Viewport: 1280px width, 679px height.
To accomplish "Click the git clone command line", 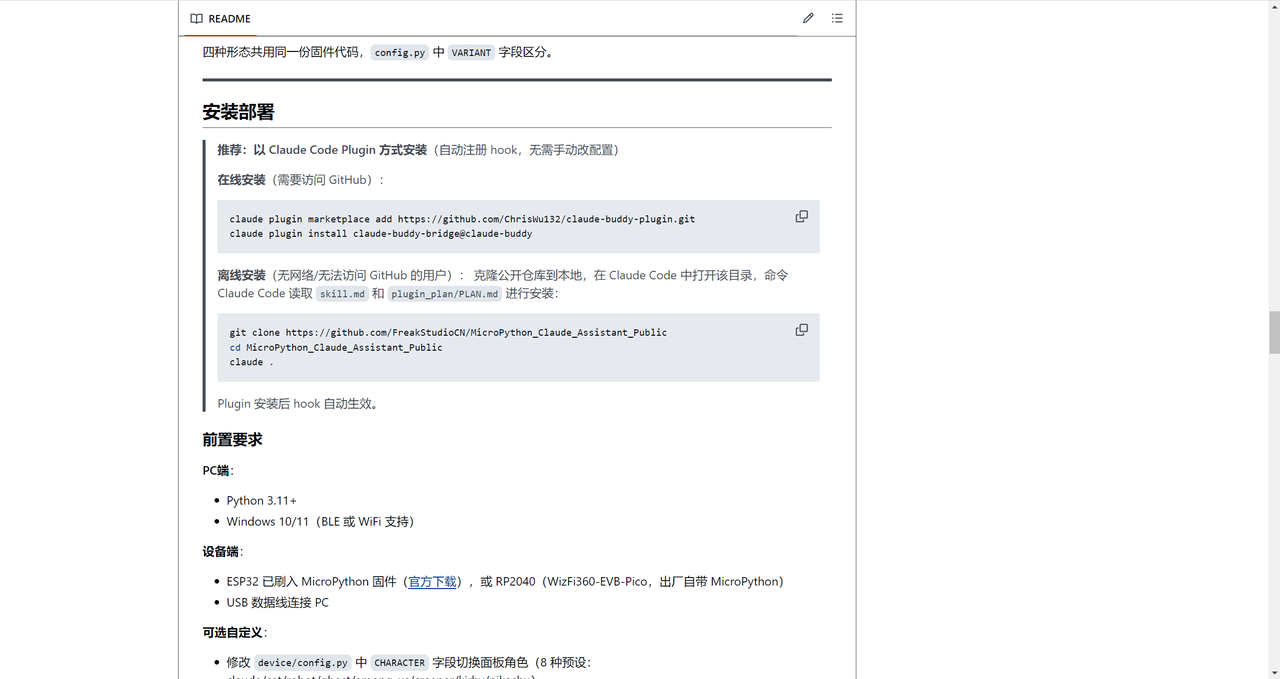I will (448, 332).
